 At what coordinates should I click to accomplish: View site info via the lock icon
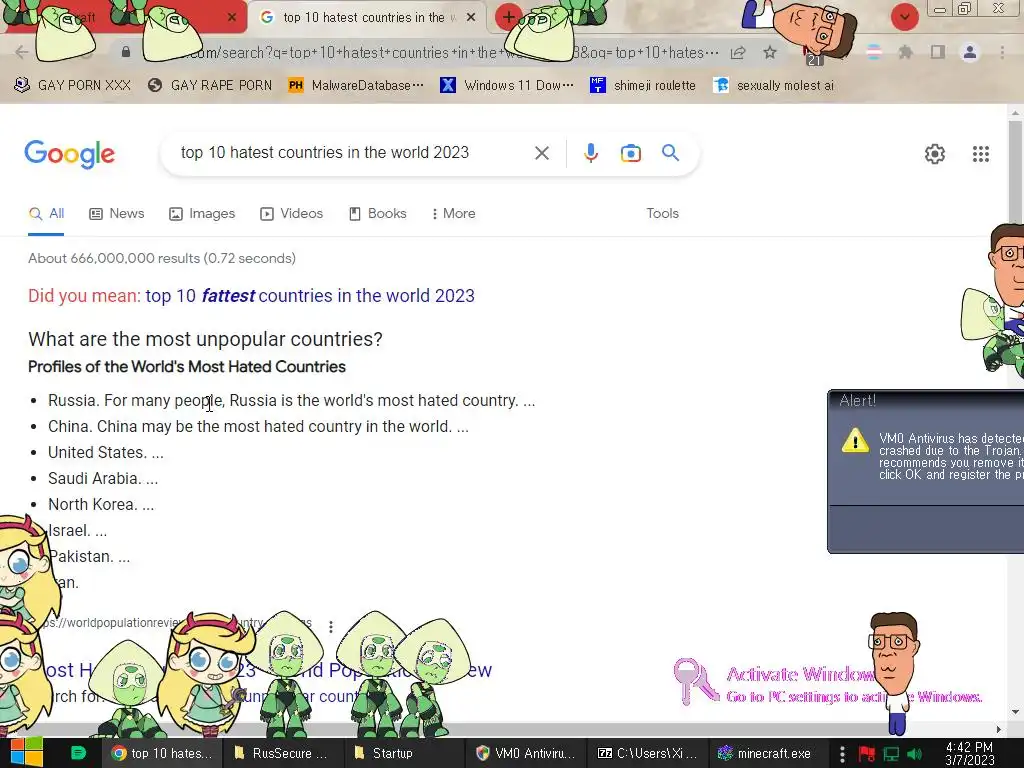[125, 52]
